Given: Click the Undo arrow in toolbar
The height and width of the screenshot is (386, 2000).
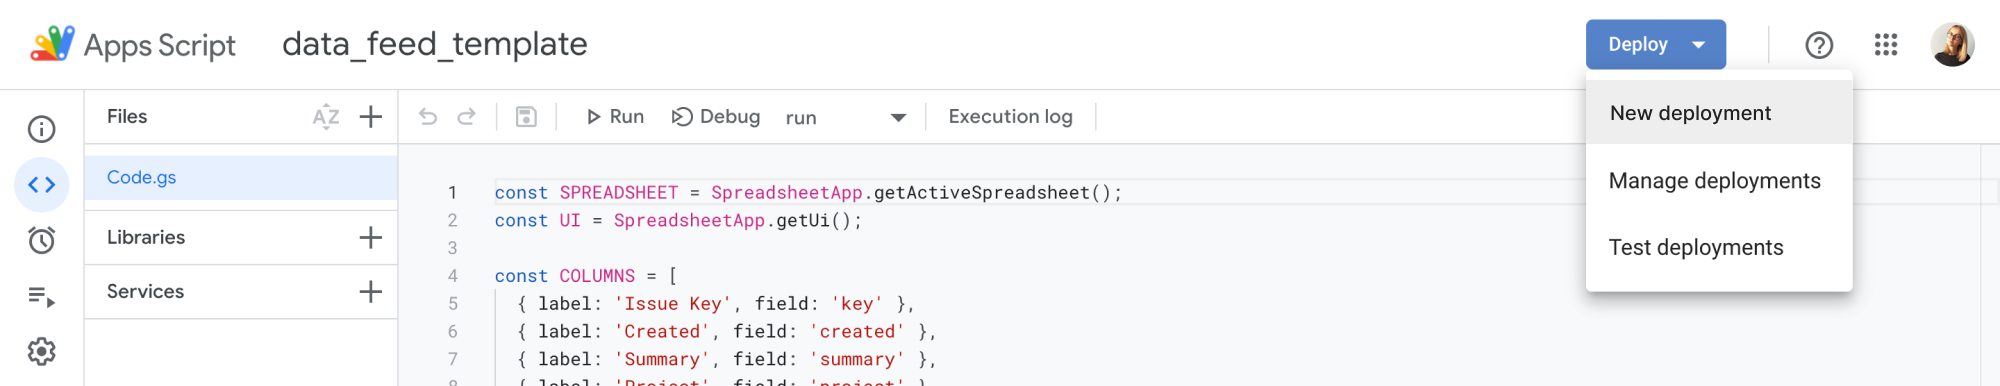Looking at the screenshot, I should [428, 117].
